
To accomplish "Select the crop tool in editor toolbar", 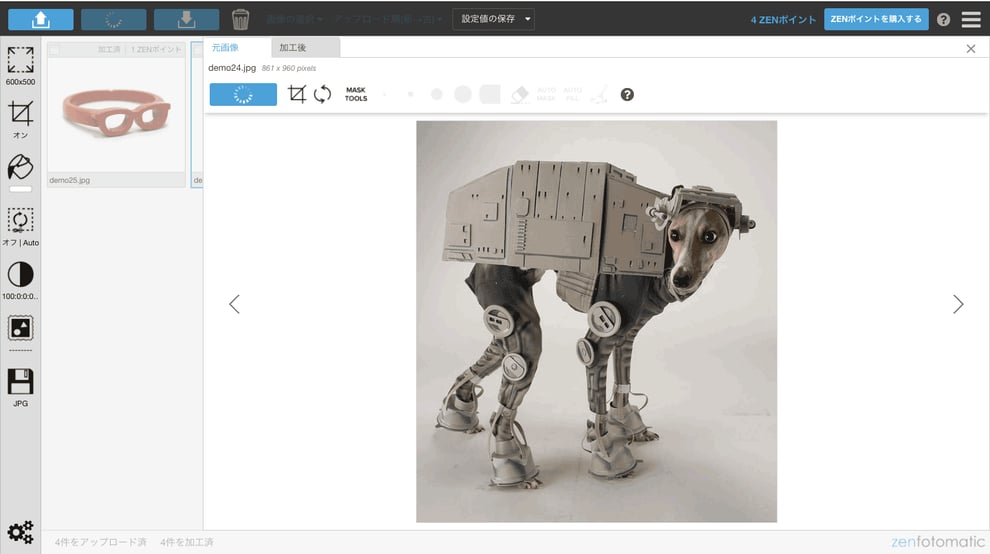I will [x=297, y=94].
